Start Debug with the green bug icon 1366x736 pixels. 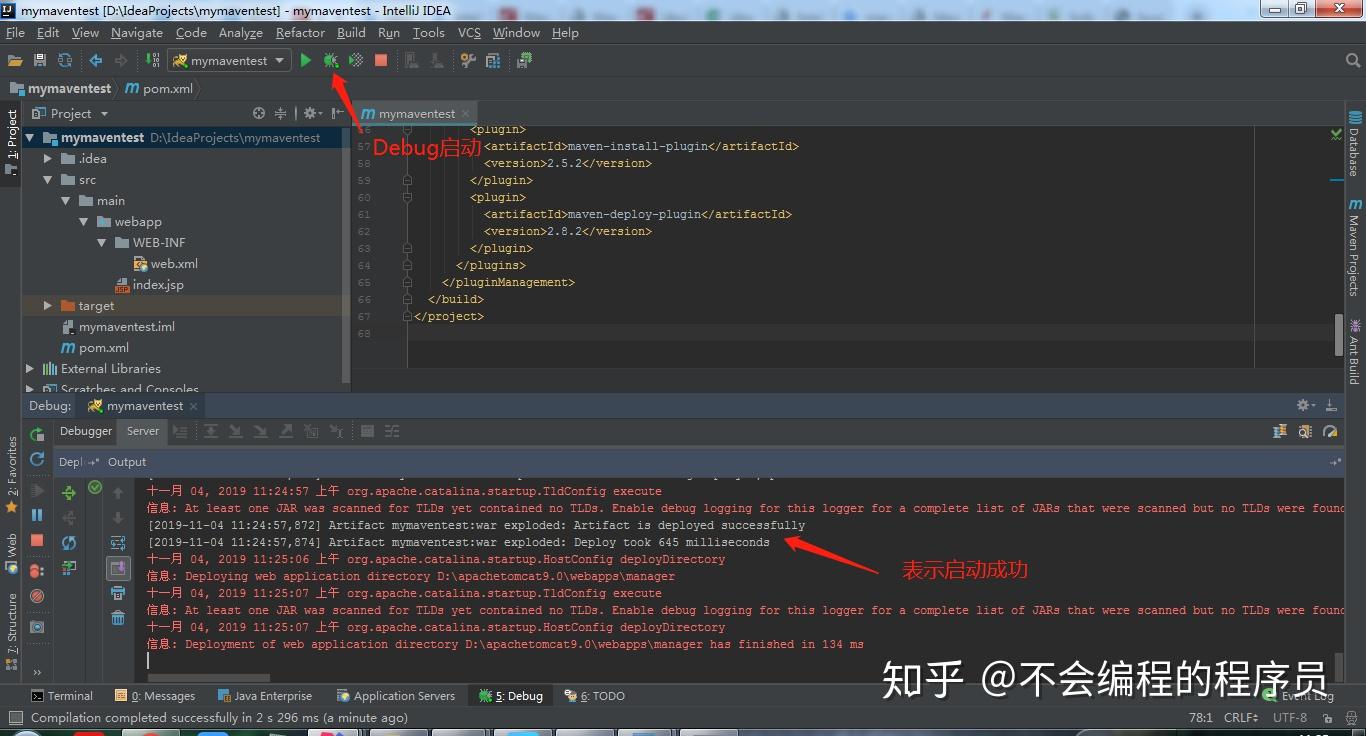tap(331, 61)
